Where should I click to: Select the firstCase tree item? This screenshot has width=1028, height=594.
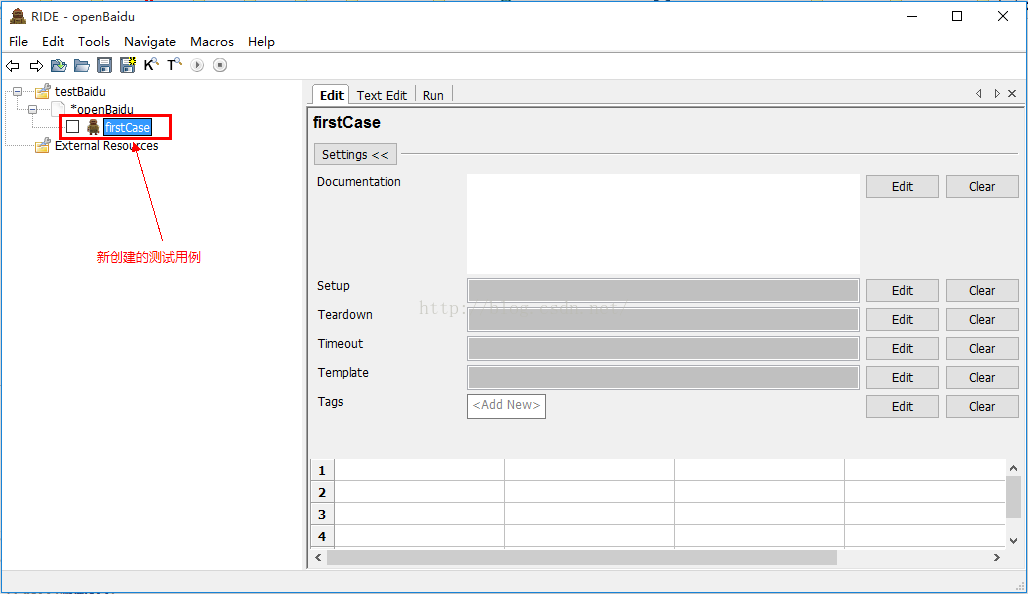point(128,127)
